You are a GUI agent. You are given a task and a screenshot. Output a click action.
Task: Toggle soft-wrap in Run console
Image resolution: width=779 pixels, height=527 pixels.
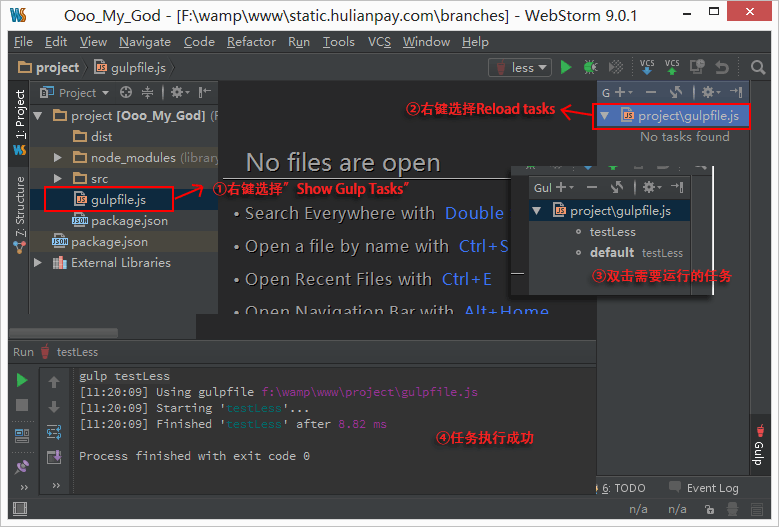point(54,432)
